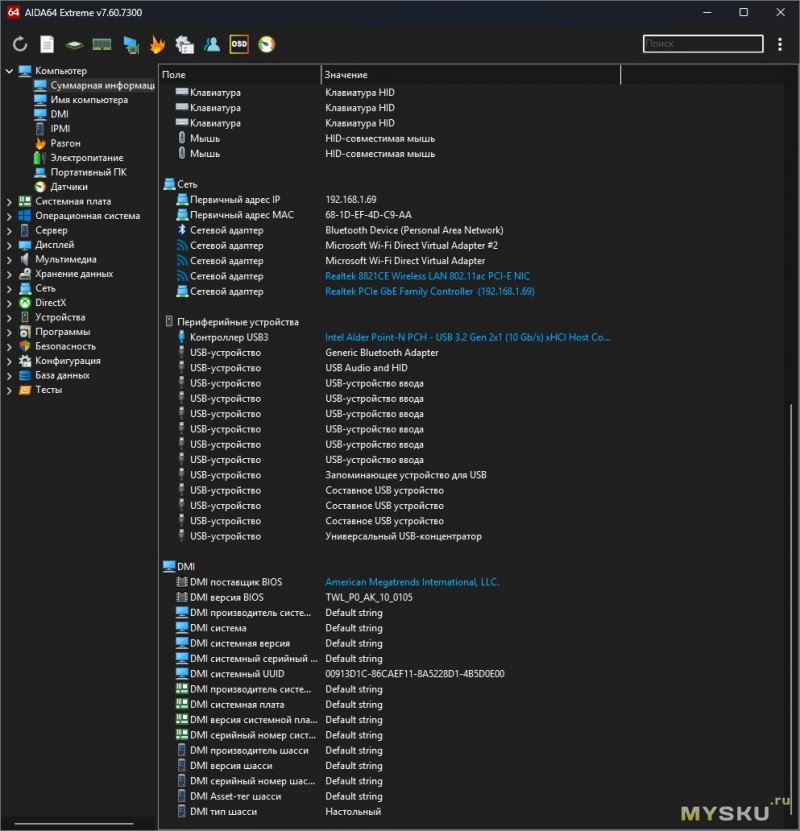Click the Электропитание battery icon
This screenshot has height=831, width=800.
coord(40,157)
